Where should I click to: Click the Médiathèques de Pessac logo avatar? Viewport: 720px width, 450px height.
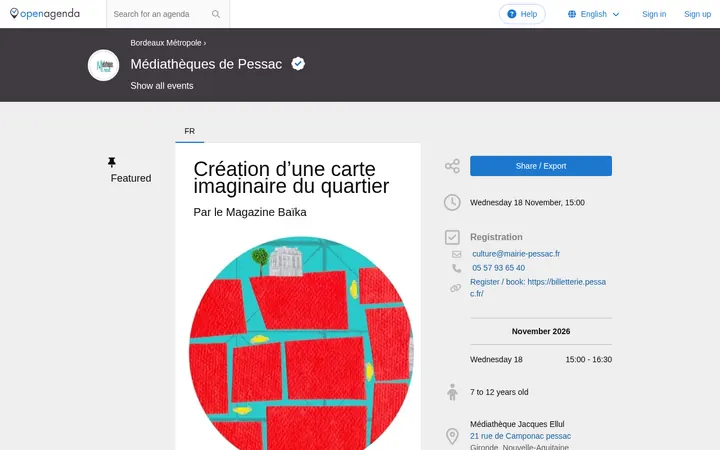(x=103, y=65)
